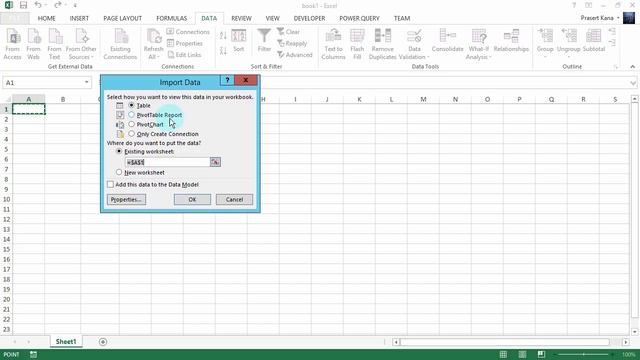This screenshot has height=360, width=640.
Task: Expand the formula bar chevron
Action: (x=633, y=83)
